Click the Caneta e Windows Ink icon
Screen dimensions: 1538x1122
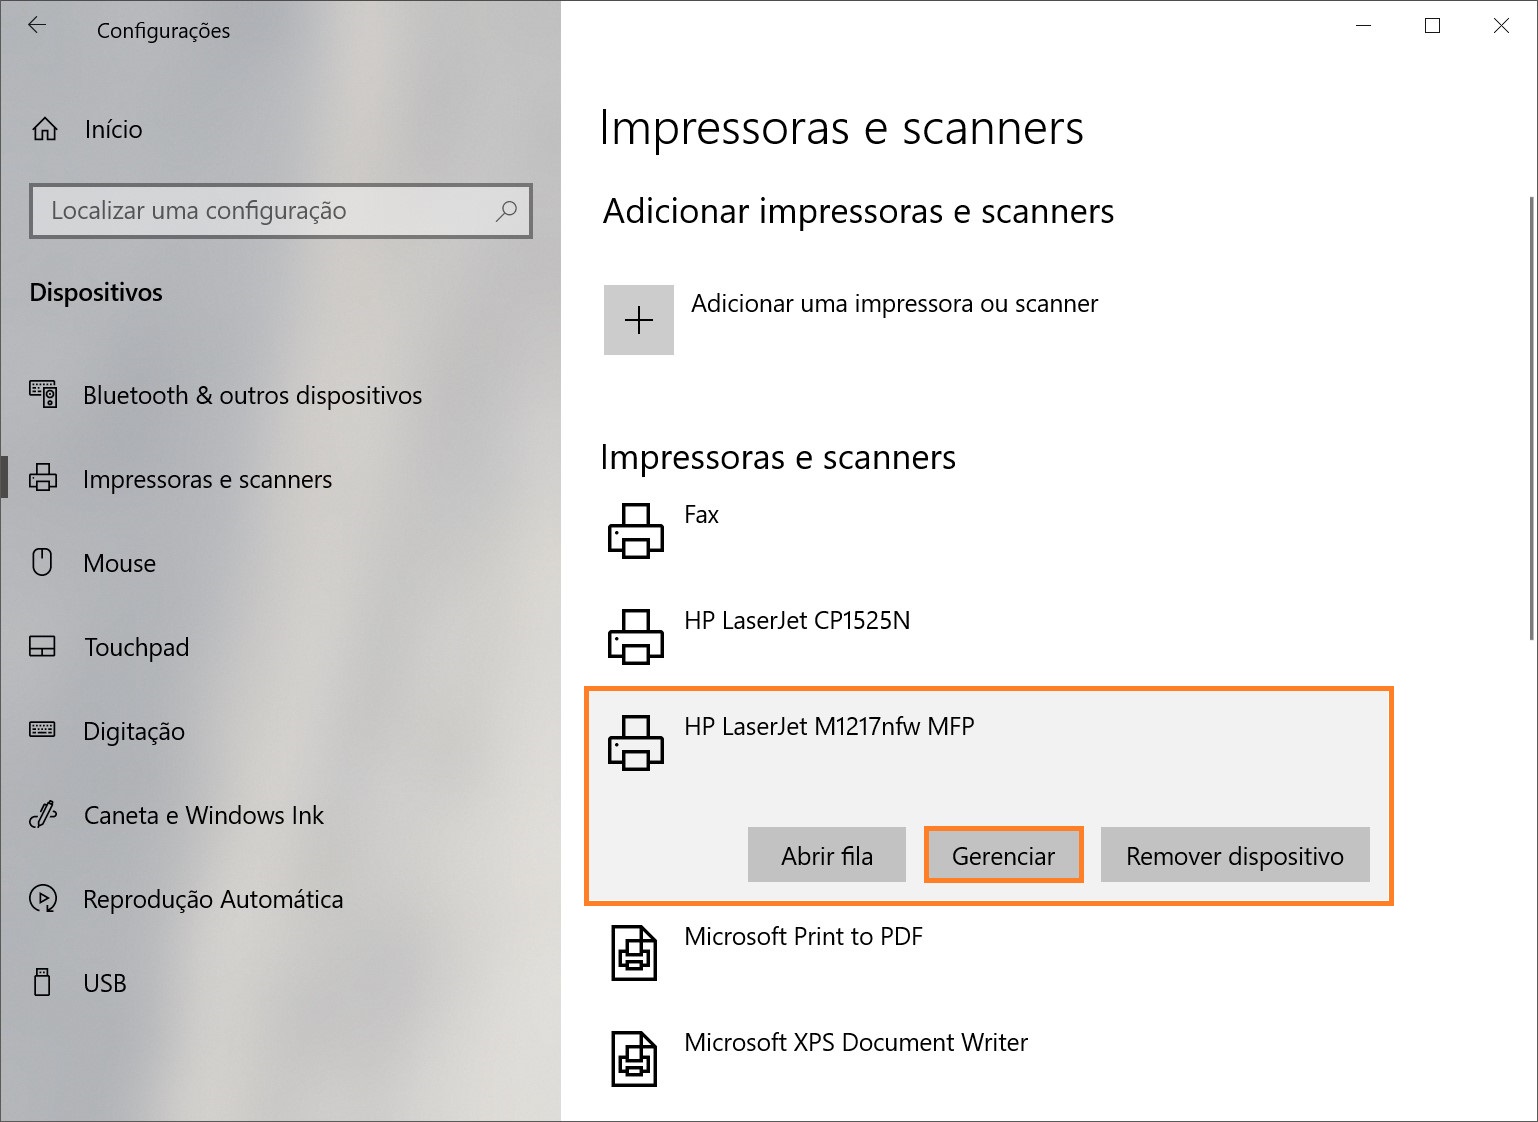coord(43,815)
